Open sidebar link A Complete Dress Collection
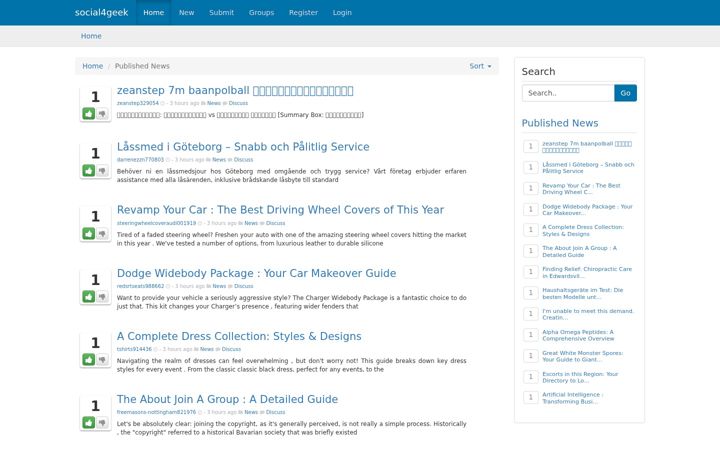 pos(583,231)
